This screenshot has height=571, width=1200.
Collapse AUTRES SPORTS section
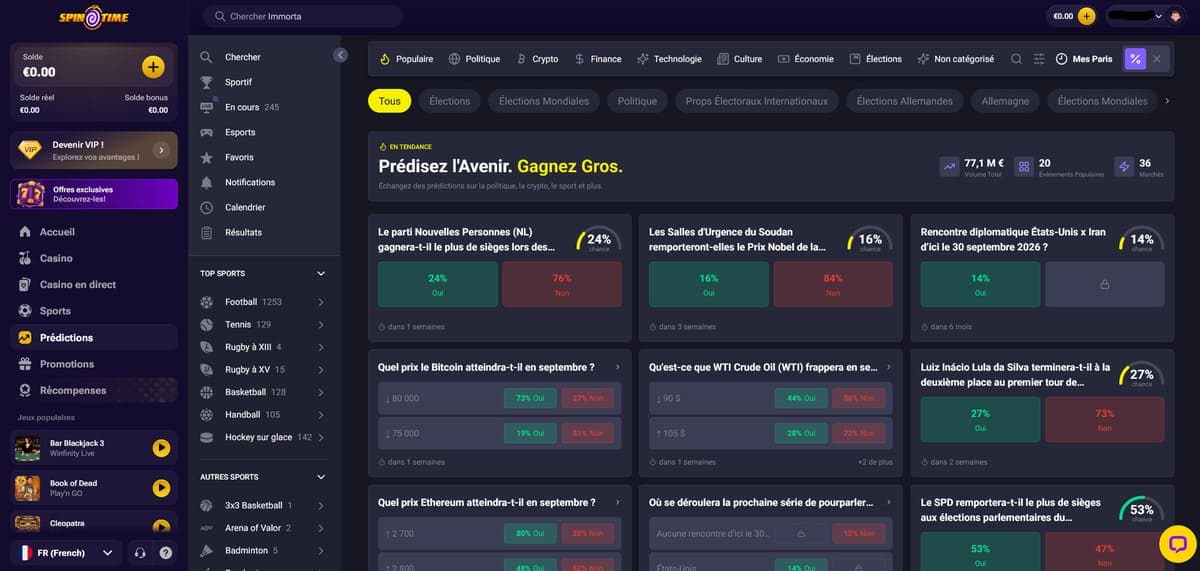[321, 477]
